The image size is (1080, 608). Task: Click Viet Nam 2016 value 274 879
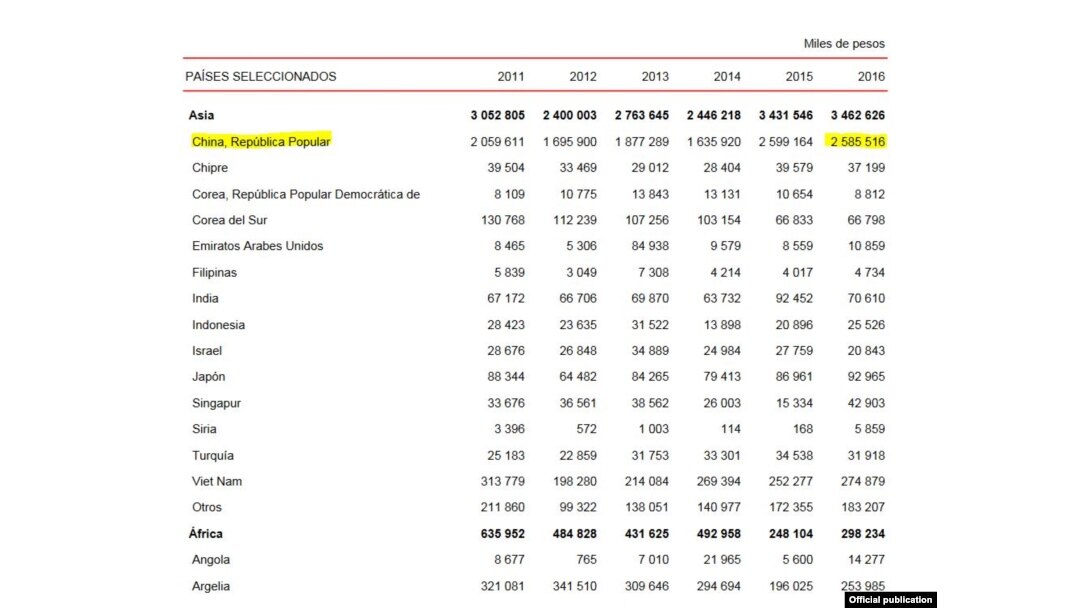pos(863,481)
